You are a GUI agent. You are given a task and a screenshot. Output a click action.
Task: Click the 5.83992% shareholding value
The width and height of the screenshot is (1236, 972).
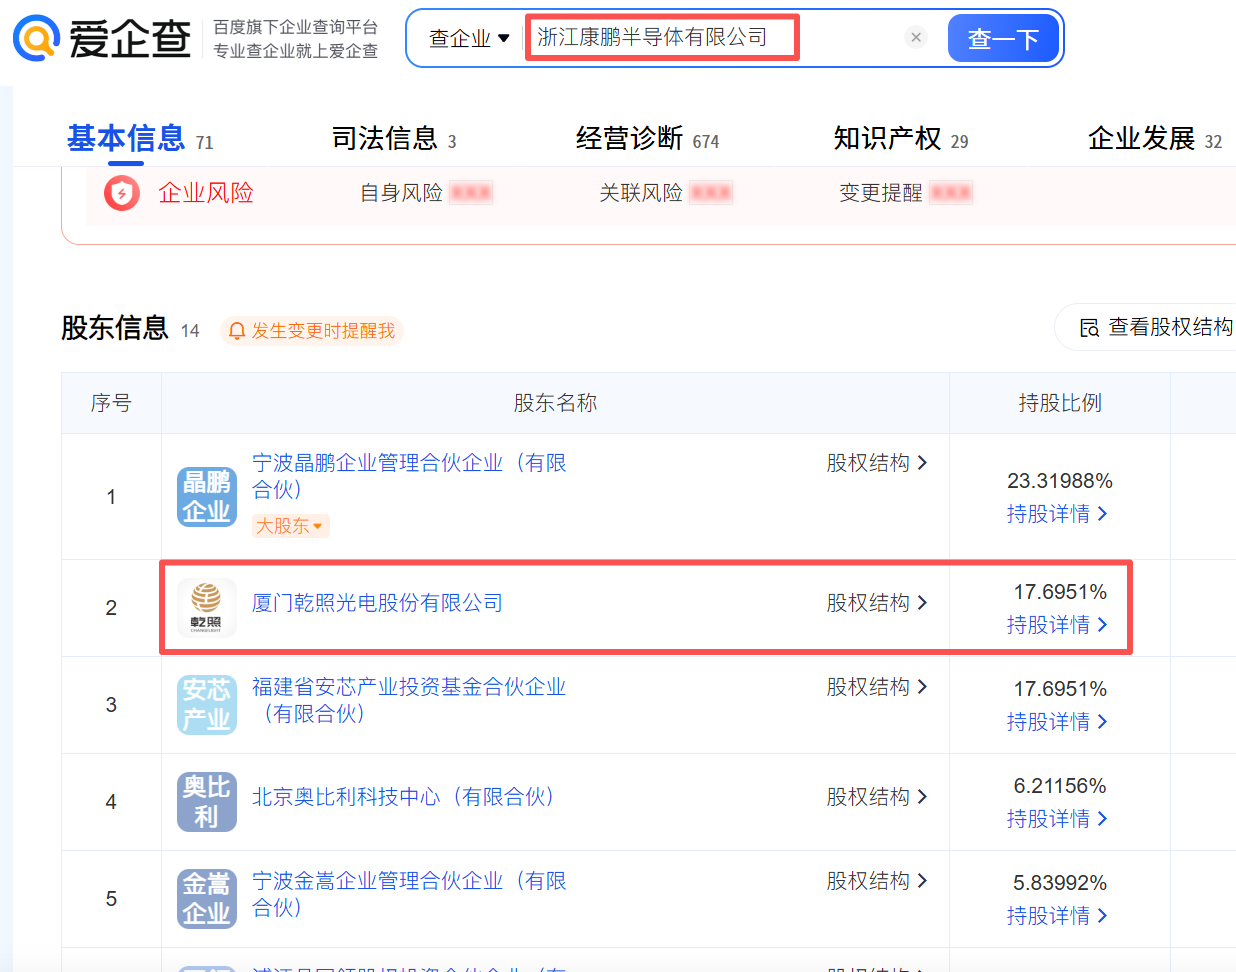coord(1060,883)
